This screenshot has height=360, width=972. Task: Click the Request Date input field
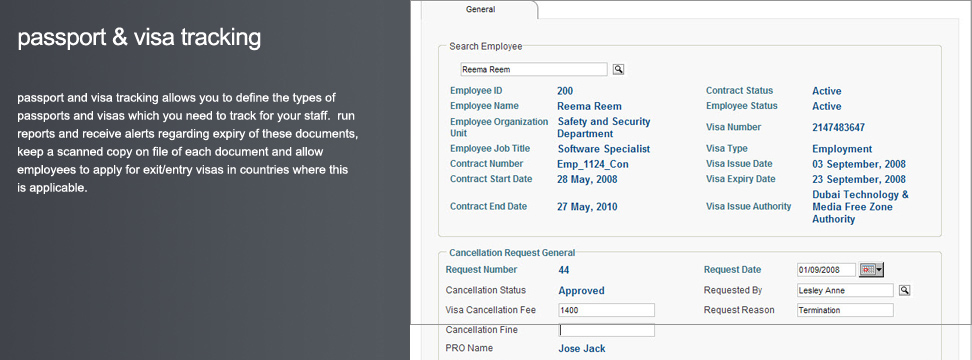826,270
